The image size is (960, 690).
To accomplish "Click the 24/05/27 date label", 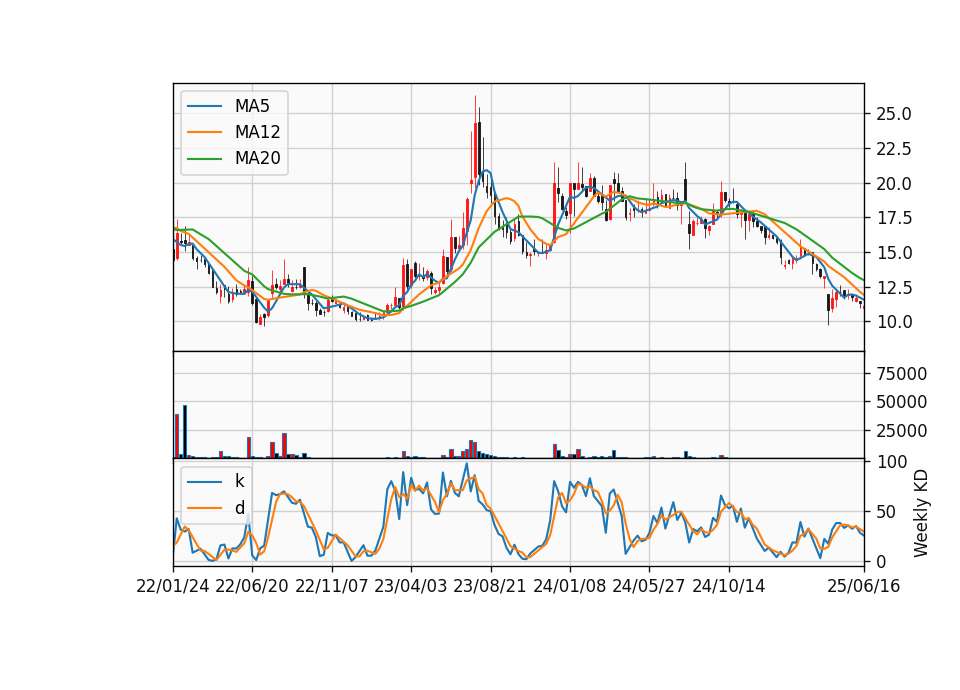I will [649, 587].
